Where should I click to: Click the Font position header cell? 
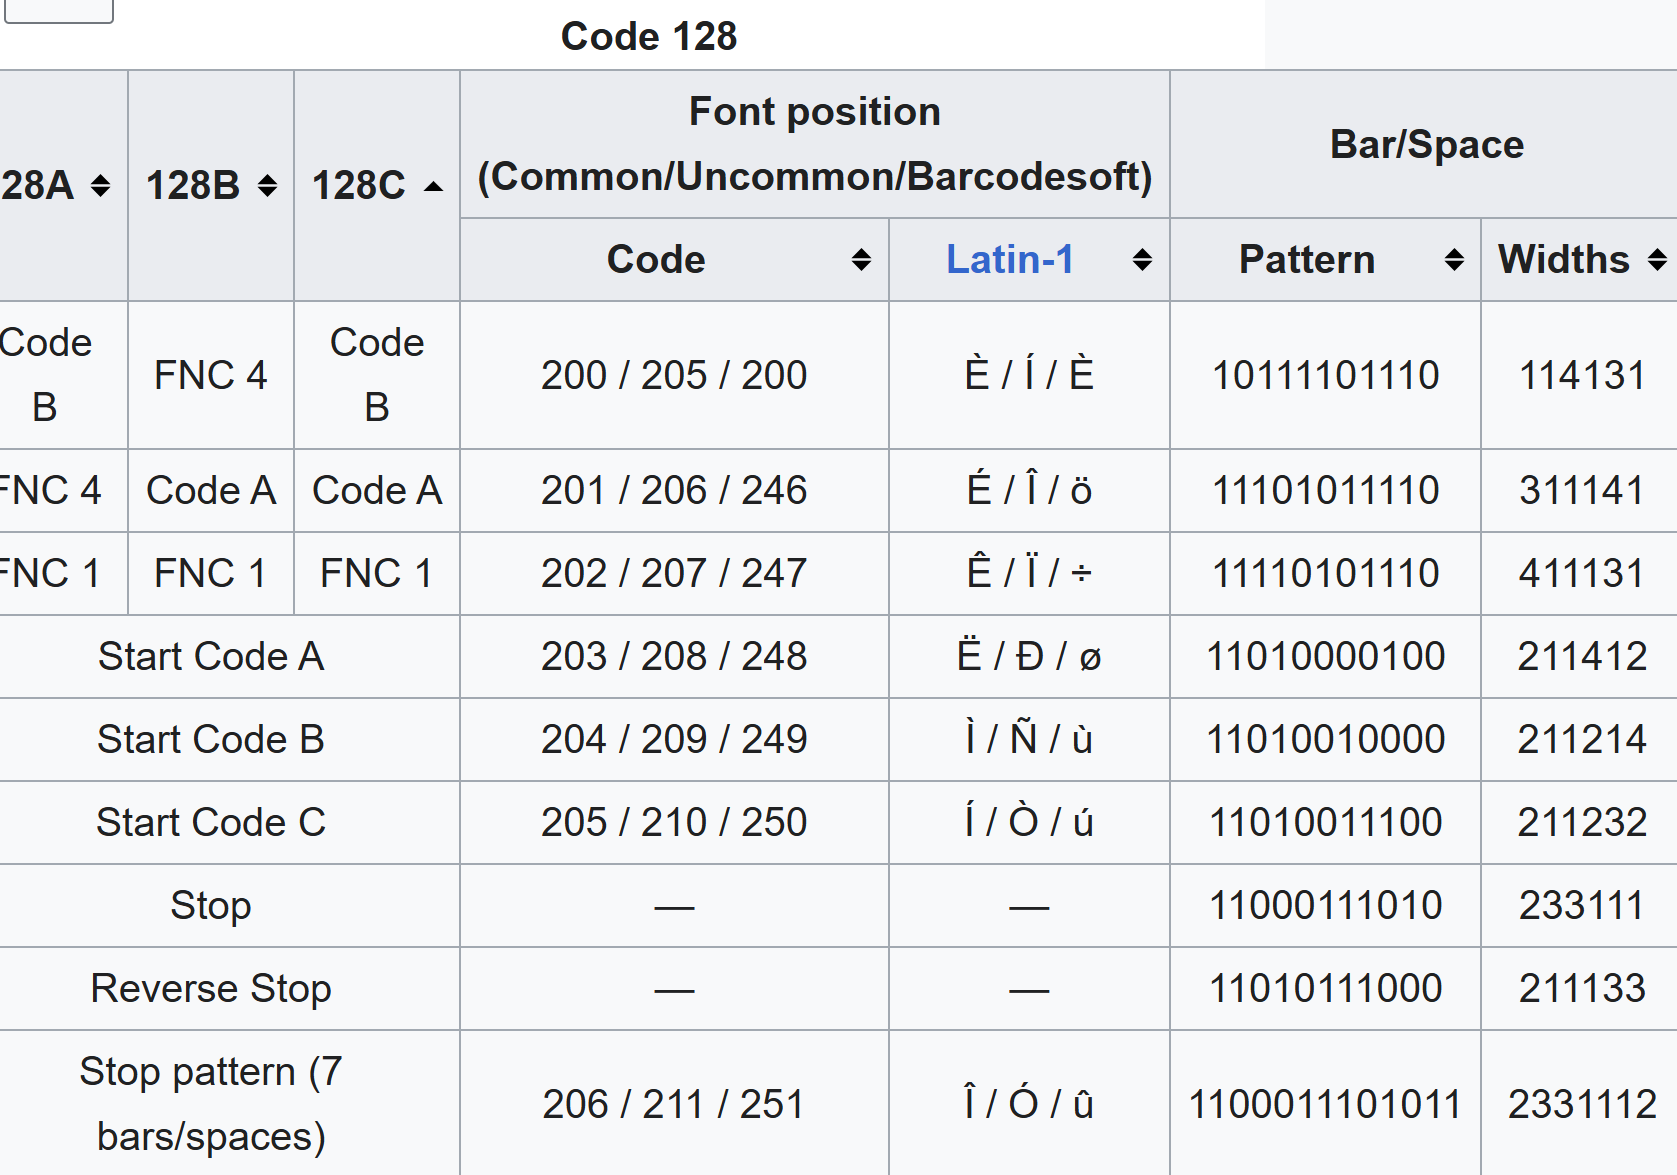(814, 144)
